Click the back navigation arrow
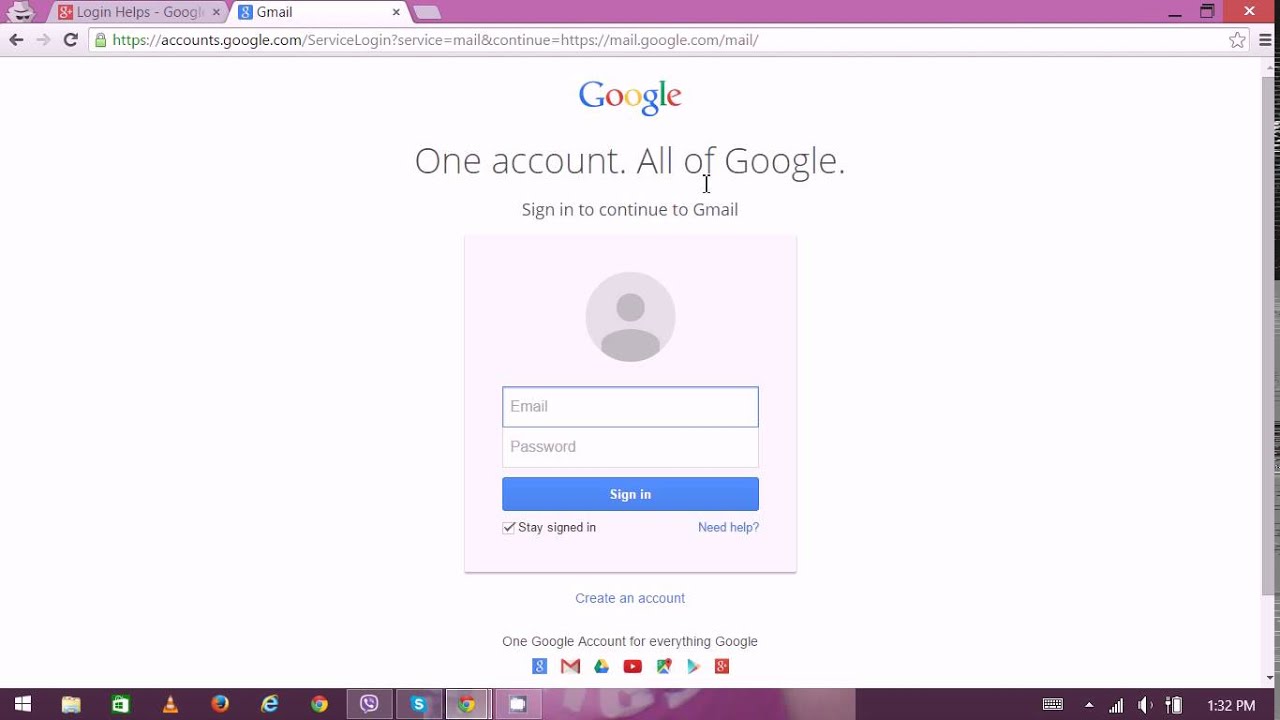This screenshot has height=720, width=1280. (16, 40)
